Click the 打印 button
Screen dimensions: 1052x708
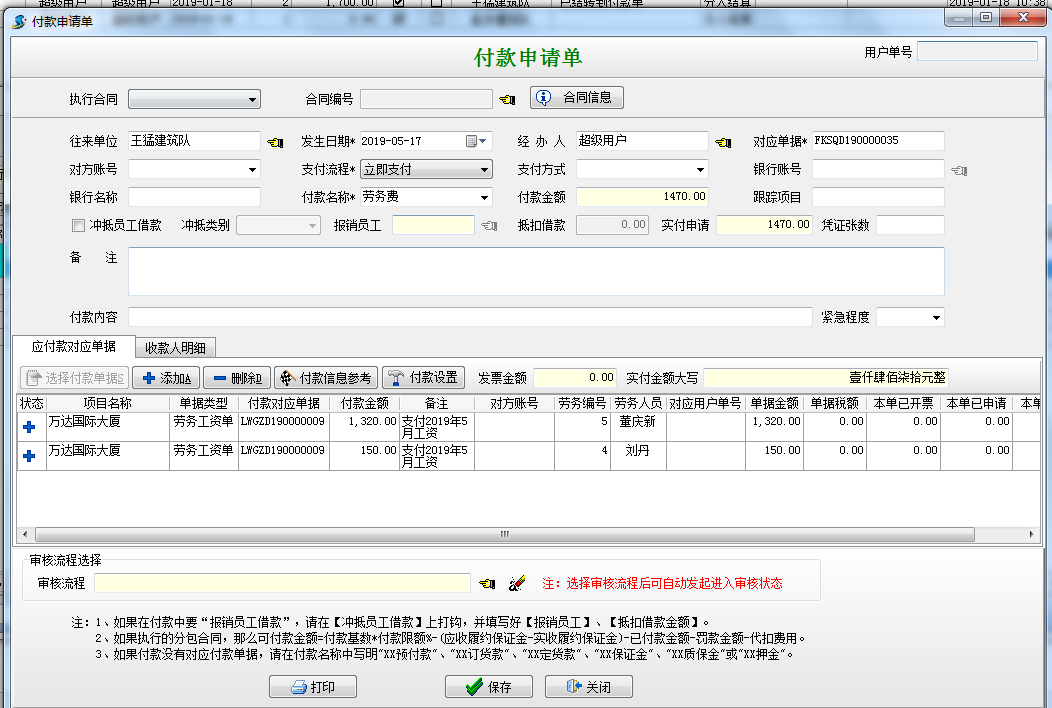tap(312, 687)
